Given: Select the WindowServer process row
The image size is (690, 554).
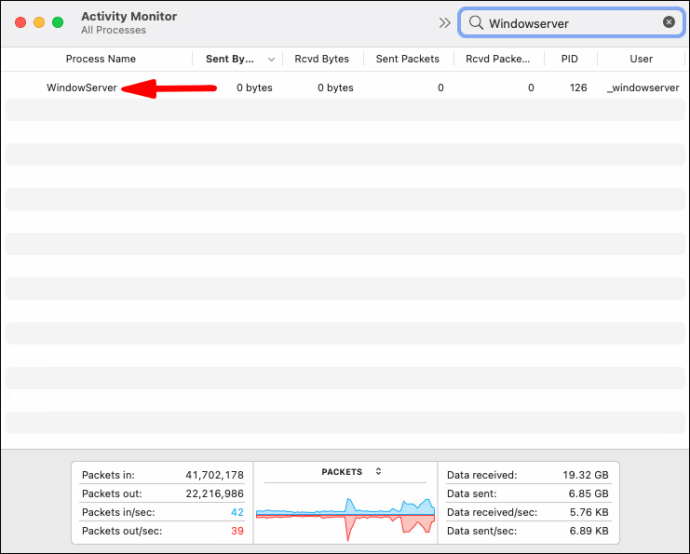Looking at the screenshot, I should 345,88.
